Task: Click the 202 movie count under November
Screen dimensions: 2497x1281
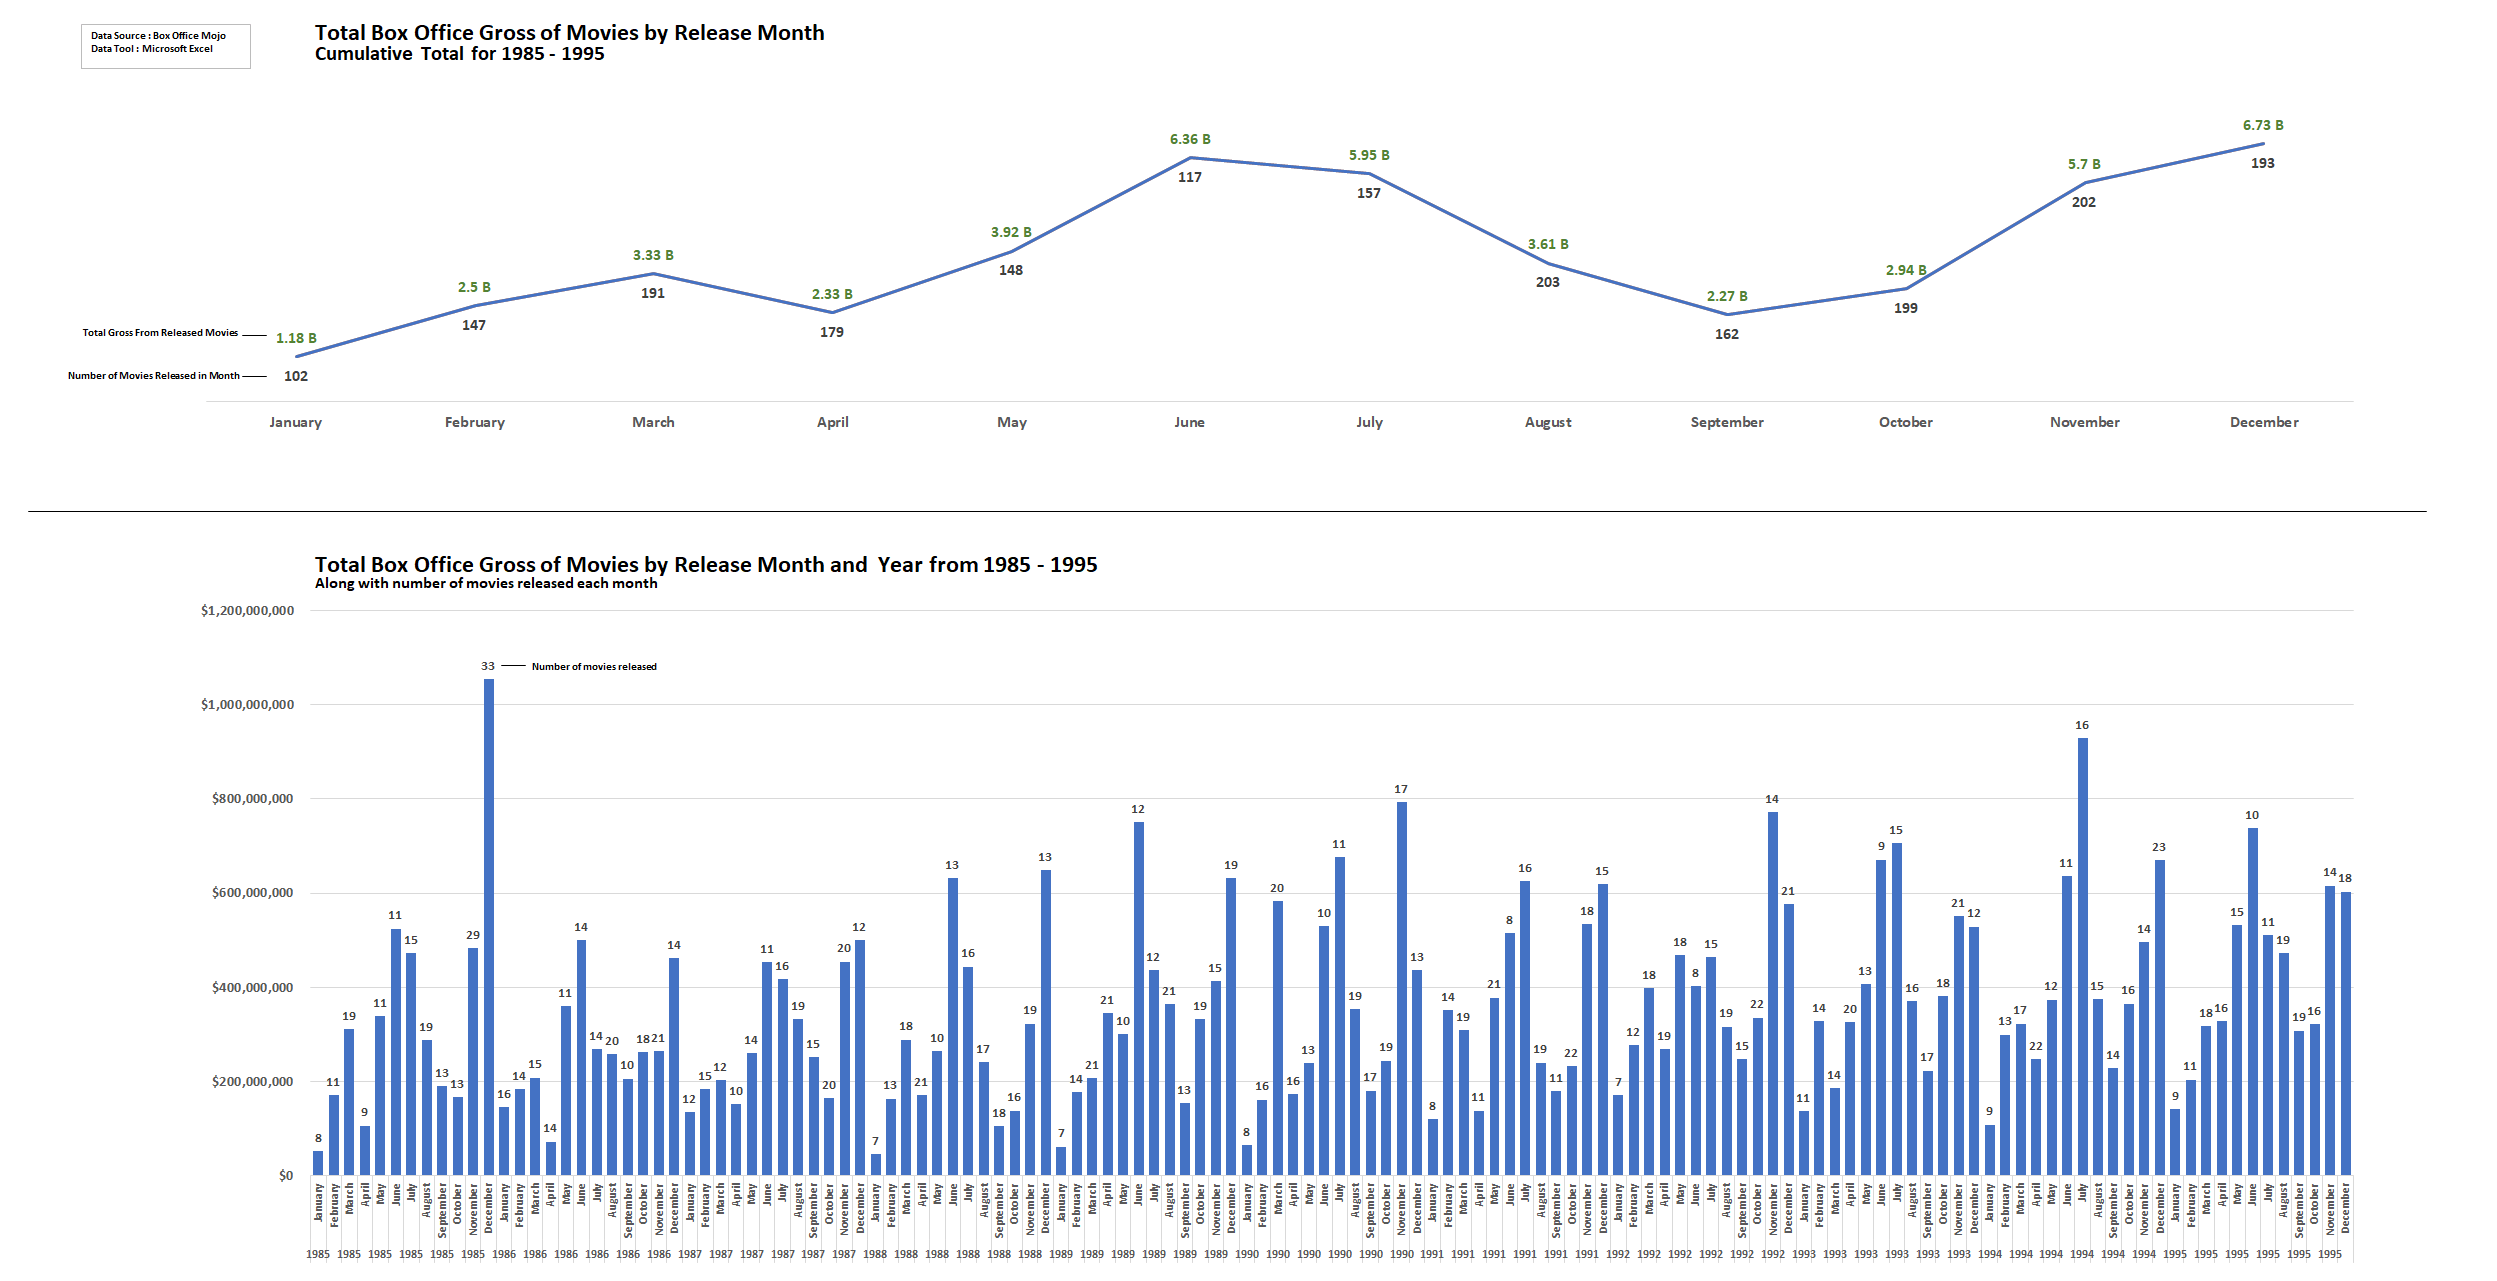Action: pos(2084,203)
